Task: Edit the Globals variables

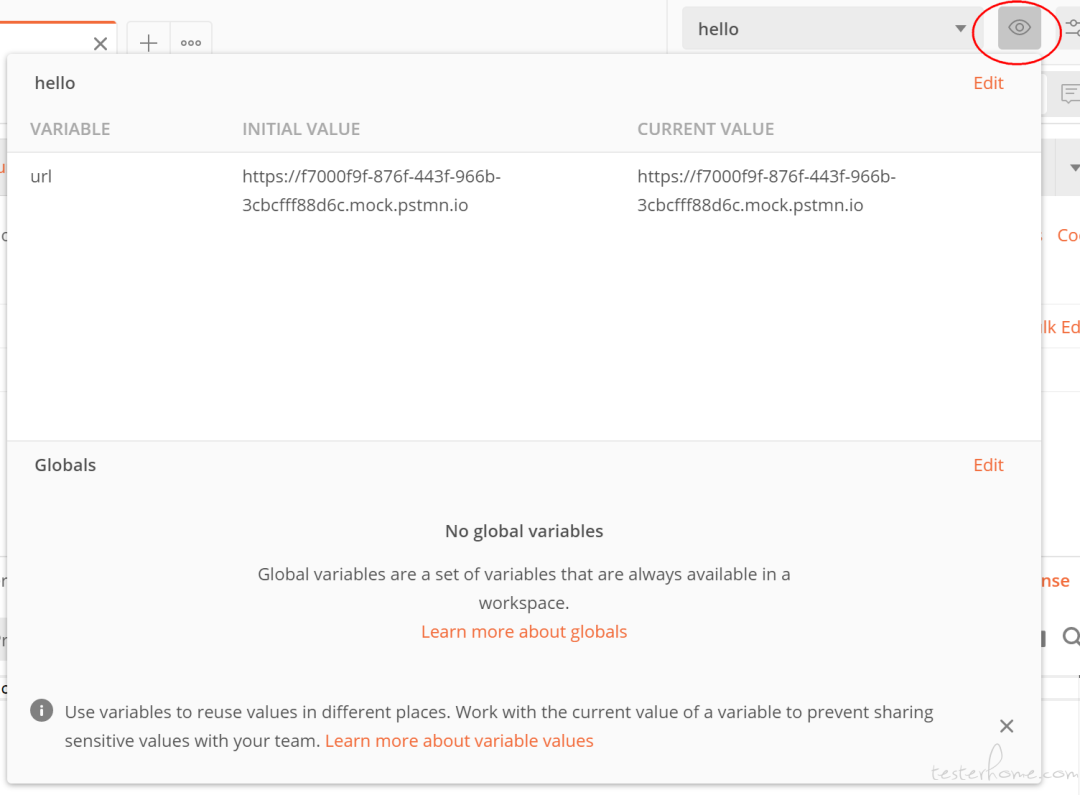Action: (988, 465)
